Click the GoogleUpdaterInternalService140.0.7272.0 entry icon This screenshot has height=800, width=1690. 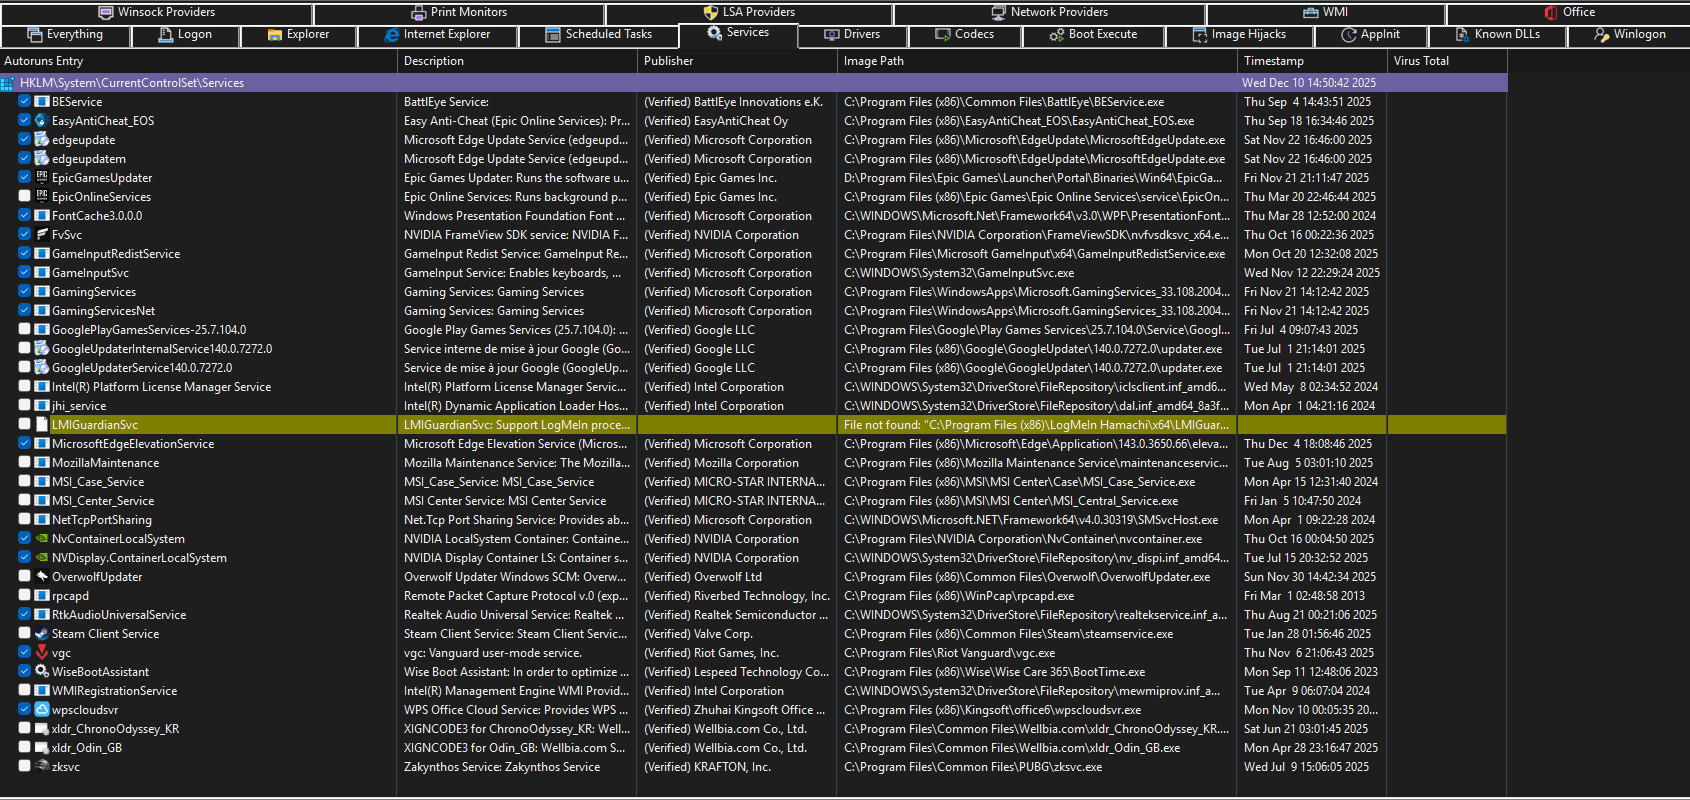(x=42, y=349)
